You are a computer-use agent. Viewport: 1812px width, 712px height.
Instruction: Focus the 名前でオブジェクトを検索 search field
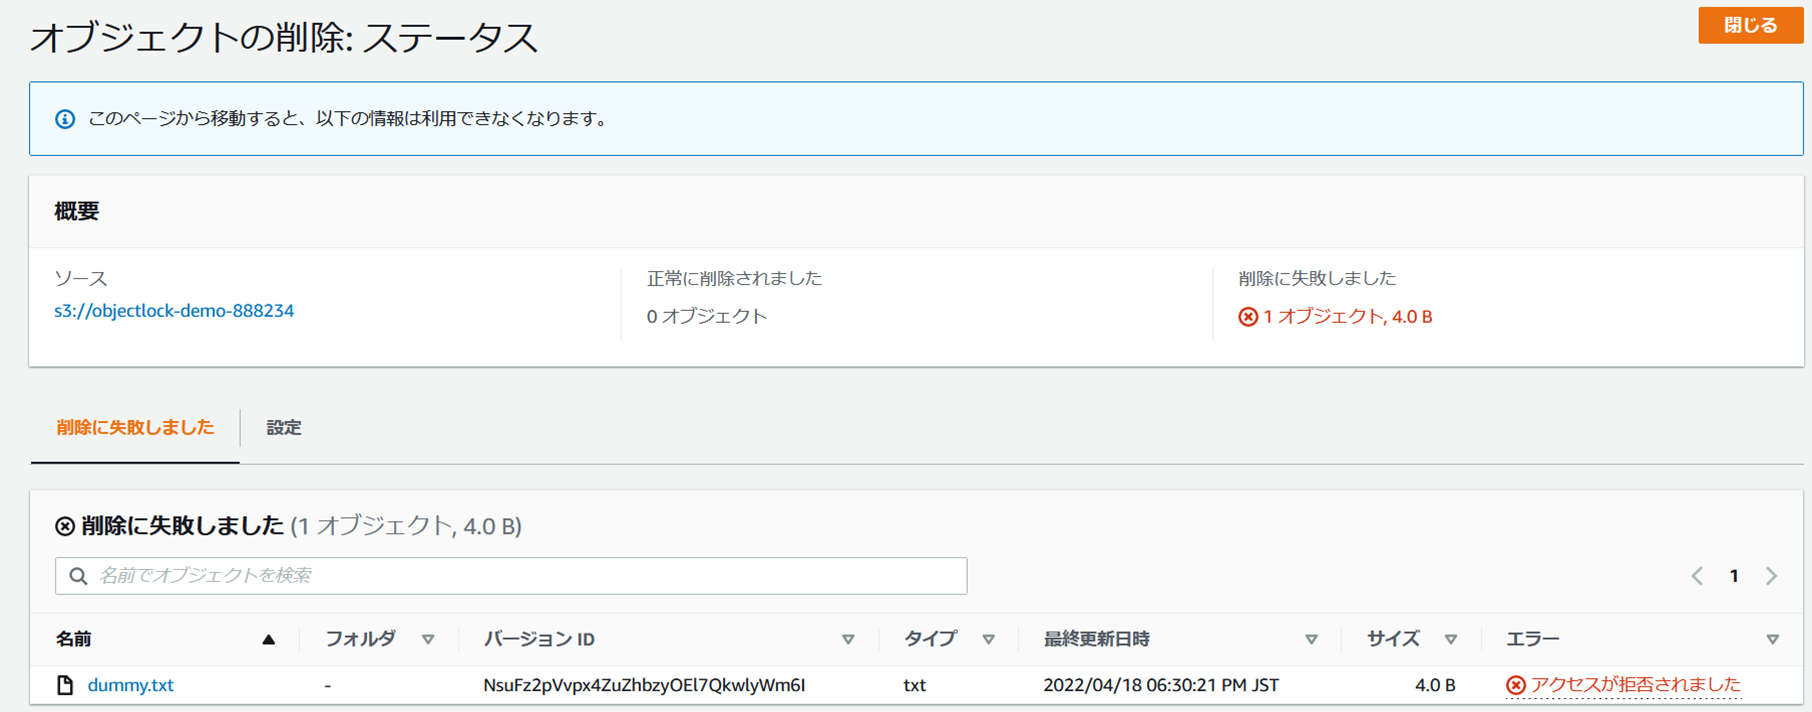(511, 576)
